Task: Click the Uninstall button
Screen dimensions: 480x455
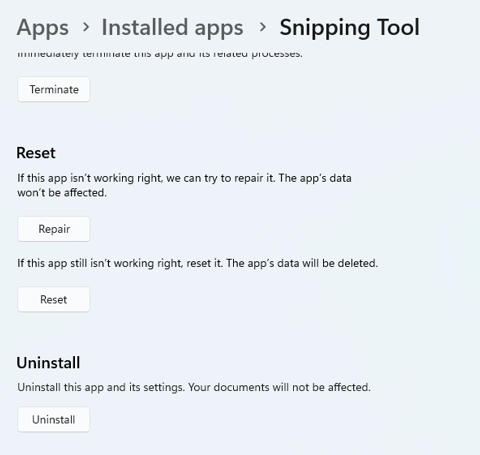Action: pos(54,419)
